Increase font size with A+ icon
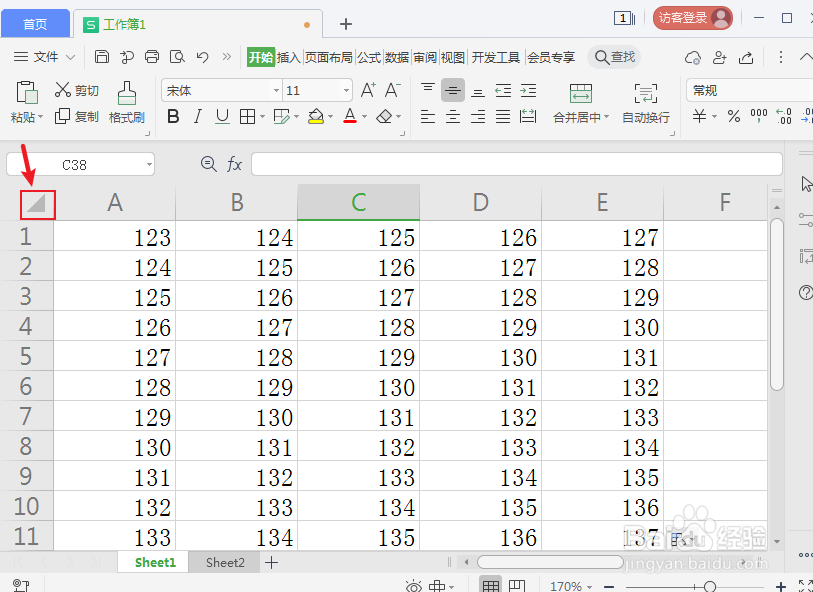The height and width of the screenshot is (592, 813). click(368, 90)
